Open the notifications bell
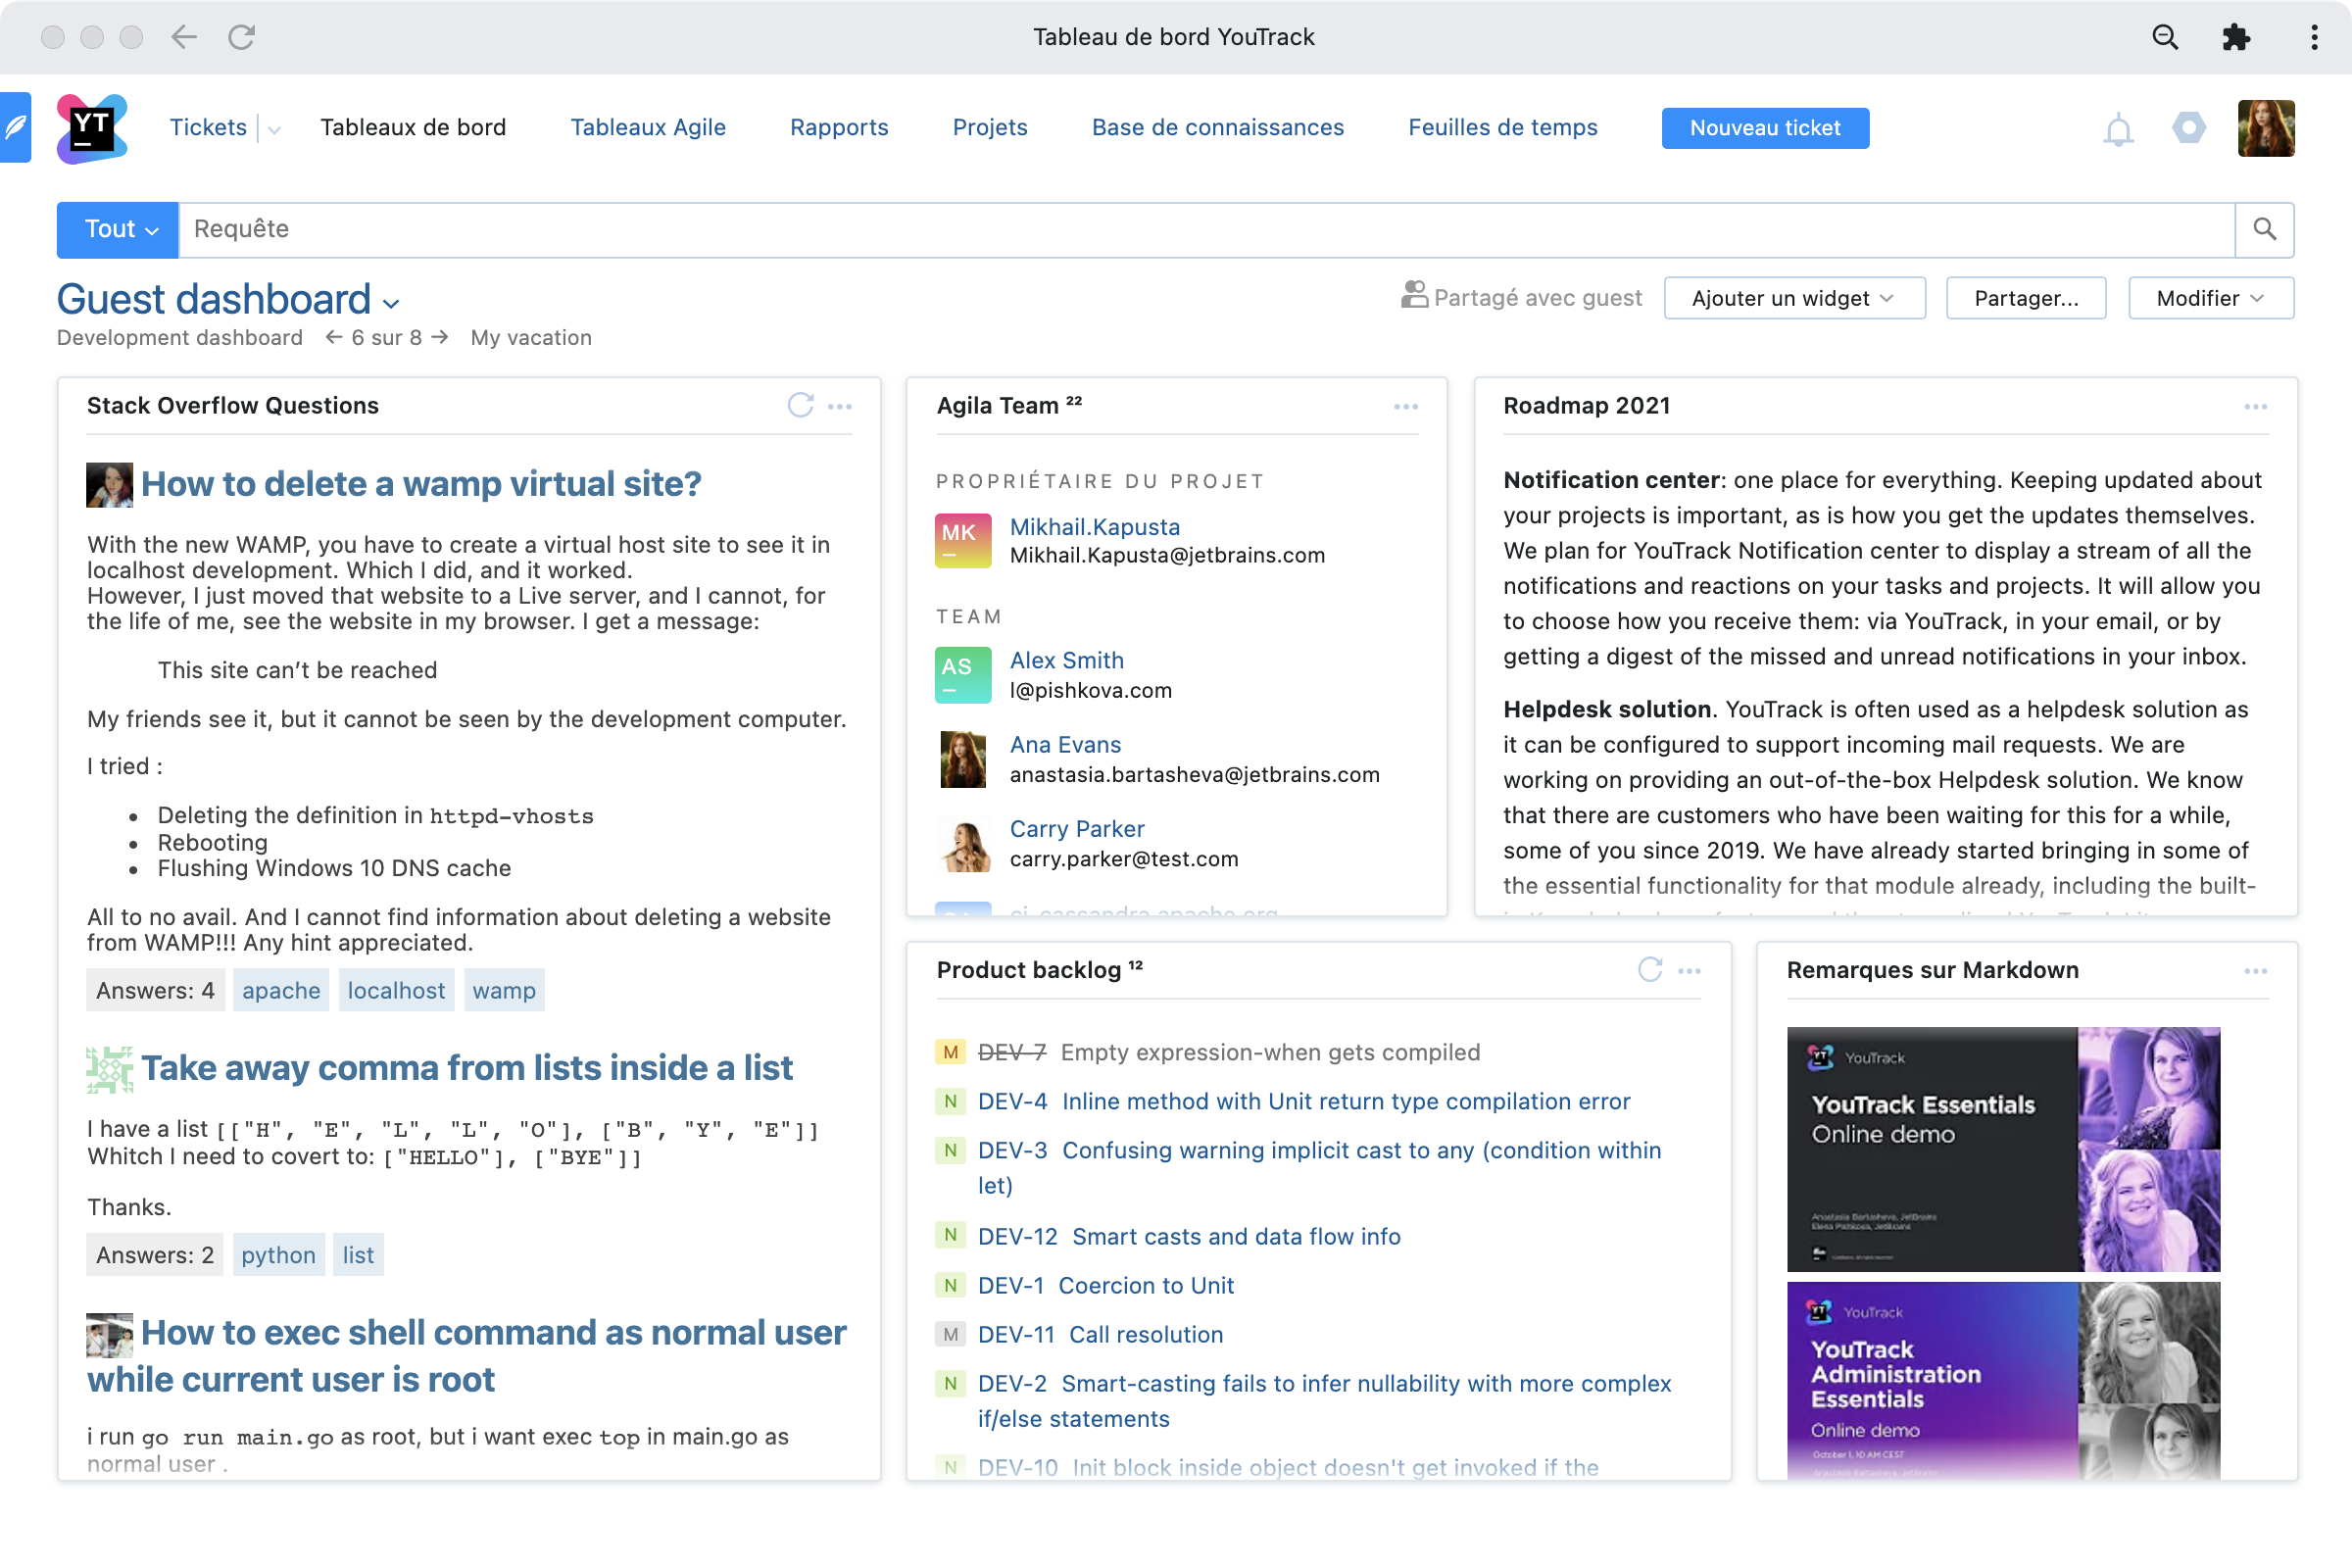Image resolution: width=2352 pixels, height=1568 pixels. (x=2118, y=129)
